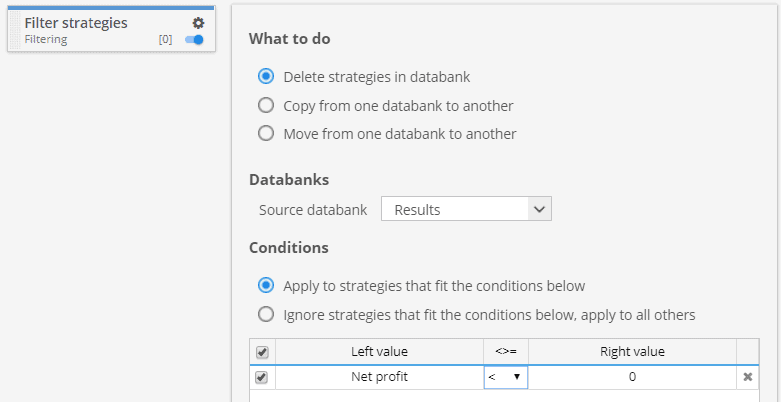The image size is (781, 402).
Task: Click the Left value column header
Action: (380, 352)
